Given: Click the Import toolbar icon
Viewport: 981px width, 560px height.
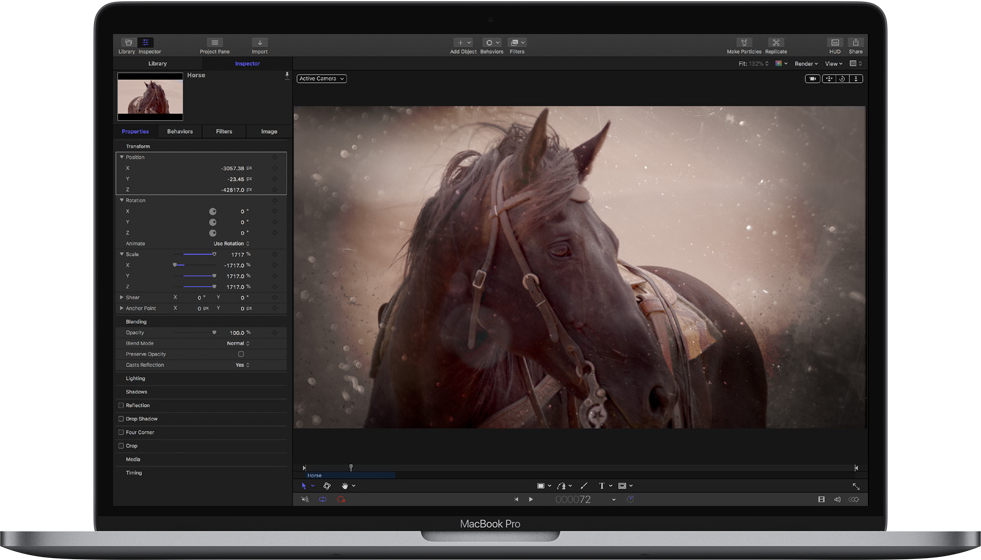Looking at the screenshot, I should 259,43.
